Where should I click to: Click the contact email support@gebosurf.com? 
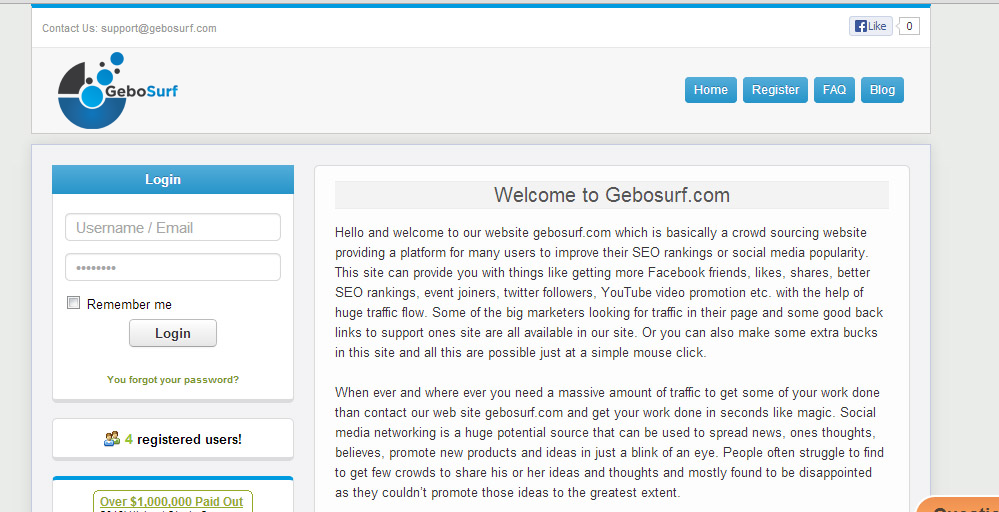click(159, 28)
